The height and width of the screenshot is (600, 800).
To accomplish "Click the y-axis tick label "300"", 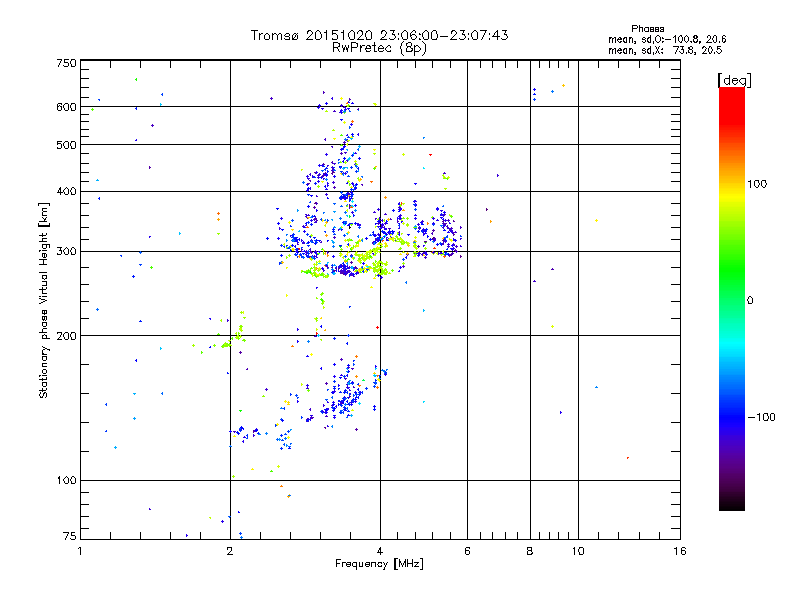I will click(x=66, y=251).
